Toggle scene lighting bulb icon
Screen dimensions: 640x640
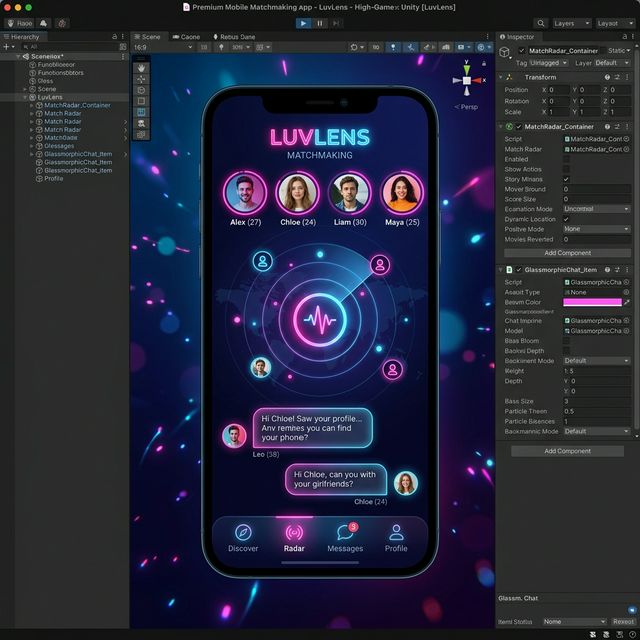point(393,47)
